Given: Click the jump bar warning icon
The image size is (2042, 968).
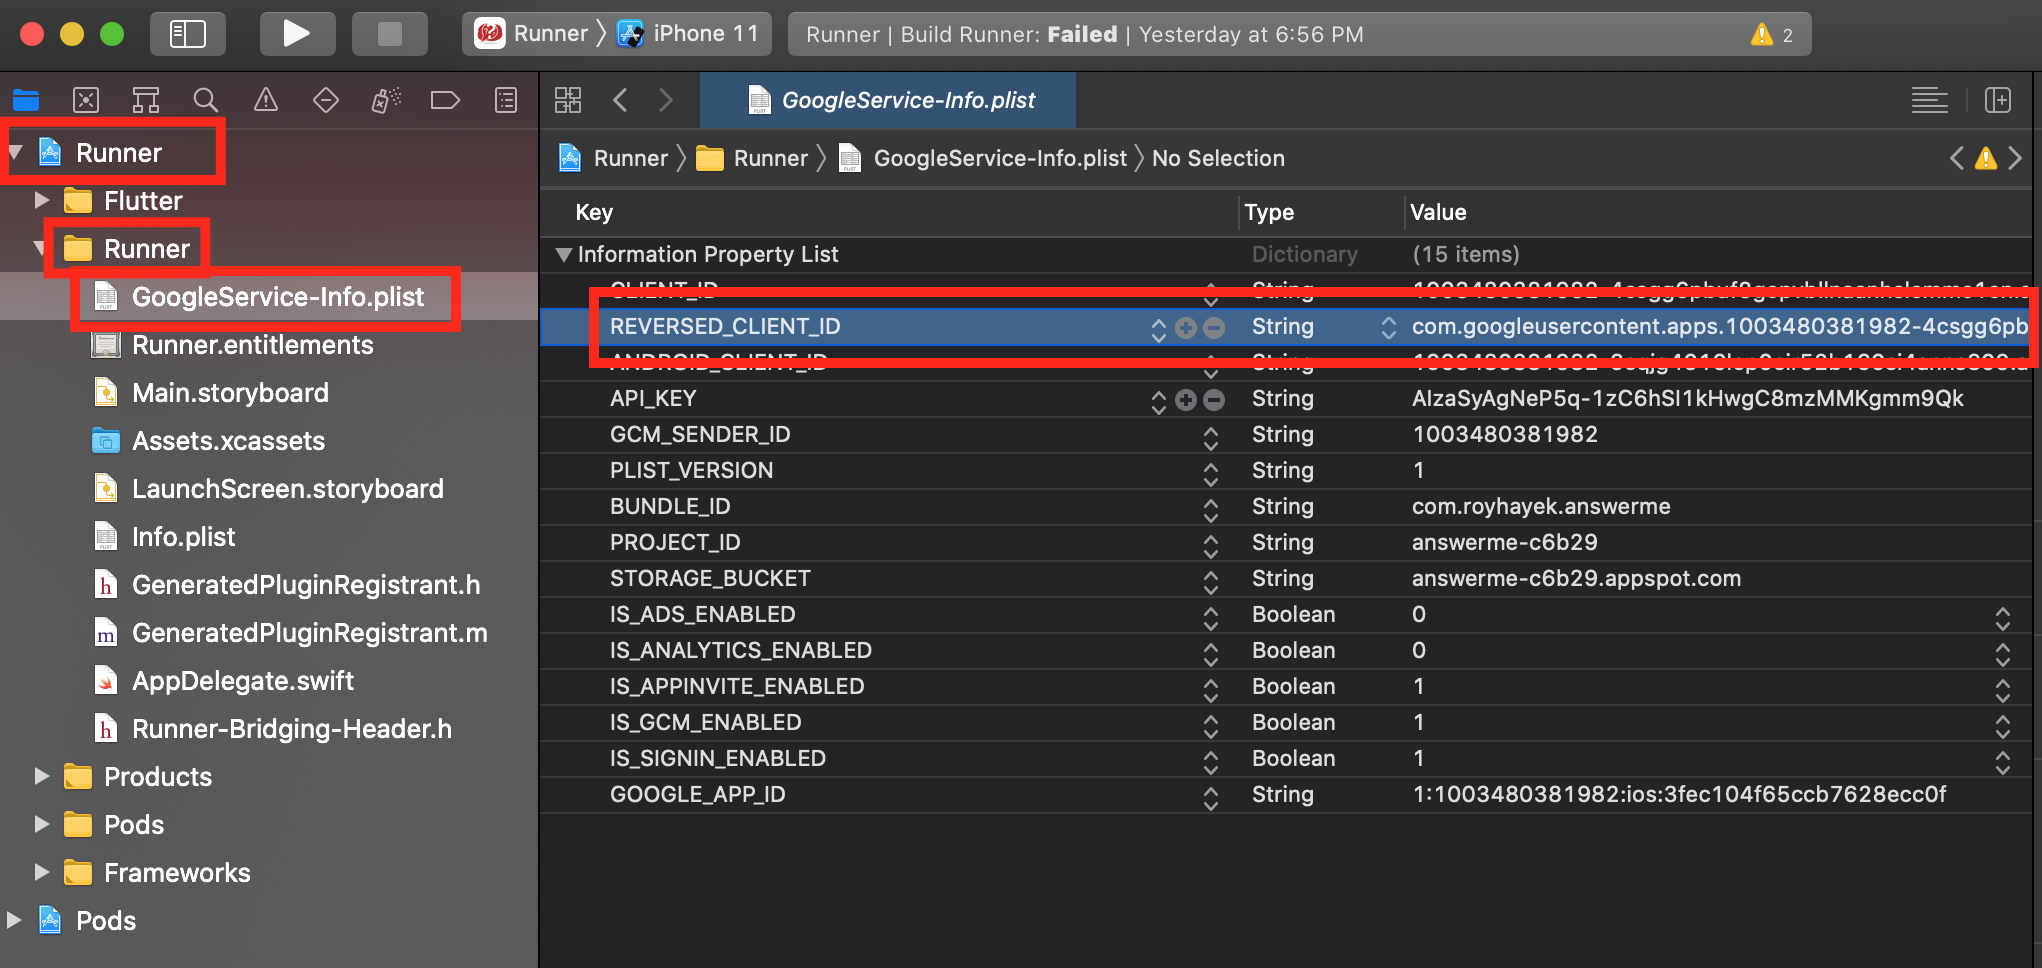Looking at the screenshot, I should coord(1986,158).
